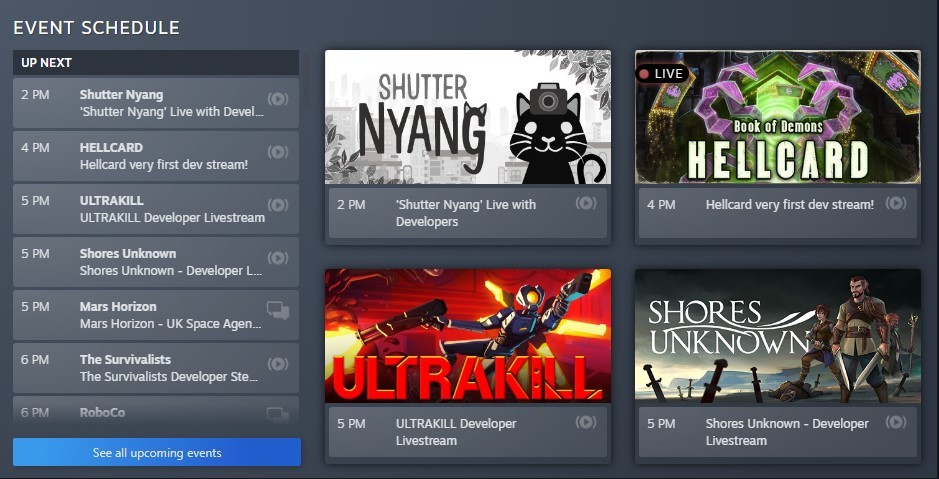Open the ULTRAKILL banner image

pos(468,336)
